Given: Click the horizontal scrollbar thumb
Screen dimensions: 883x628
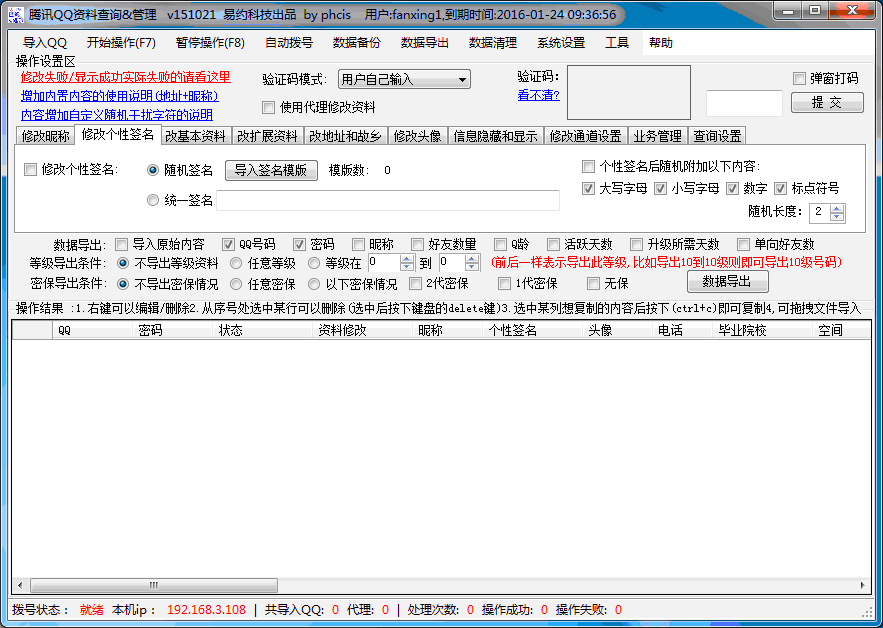Looking at the screenshot, I should click(154, 585).
